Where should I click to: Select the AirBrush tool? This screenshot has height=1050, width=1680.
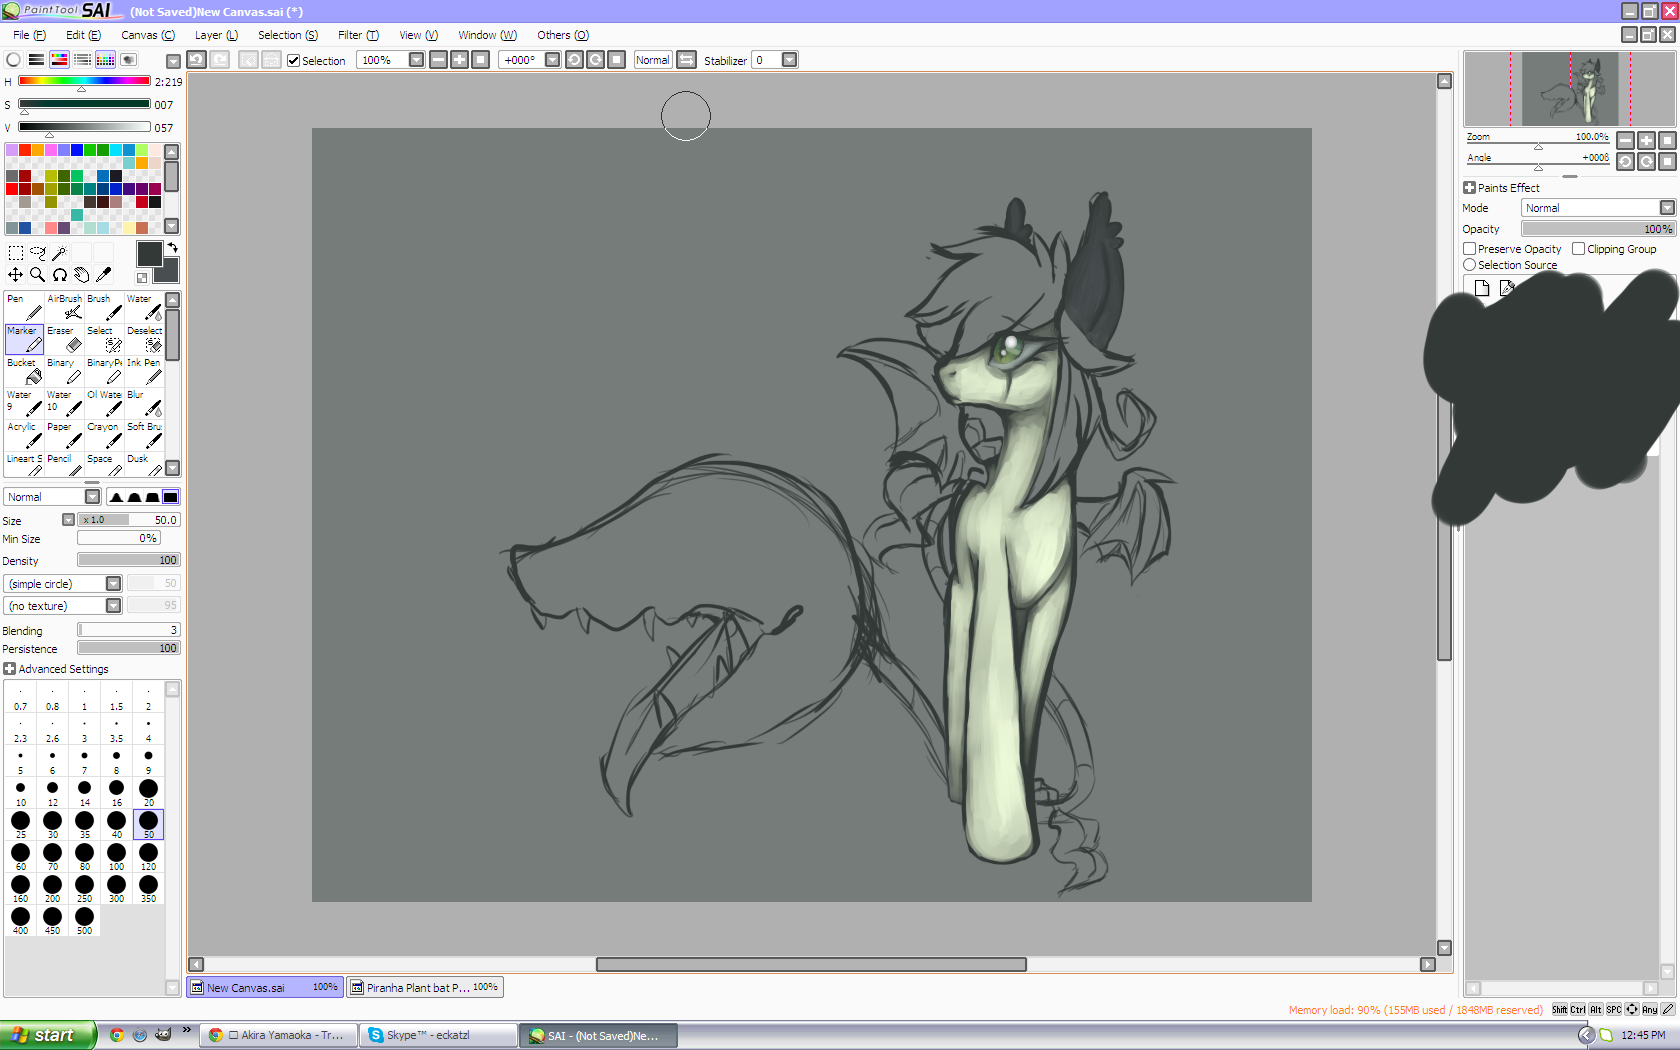coord(64,307)
